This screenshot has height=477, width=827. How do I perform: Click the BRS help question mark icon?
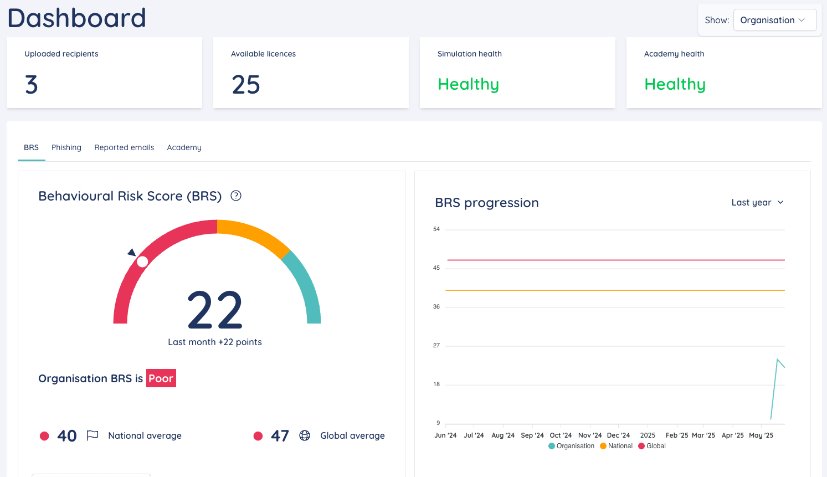pos(236,196)
